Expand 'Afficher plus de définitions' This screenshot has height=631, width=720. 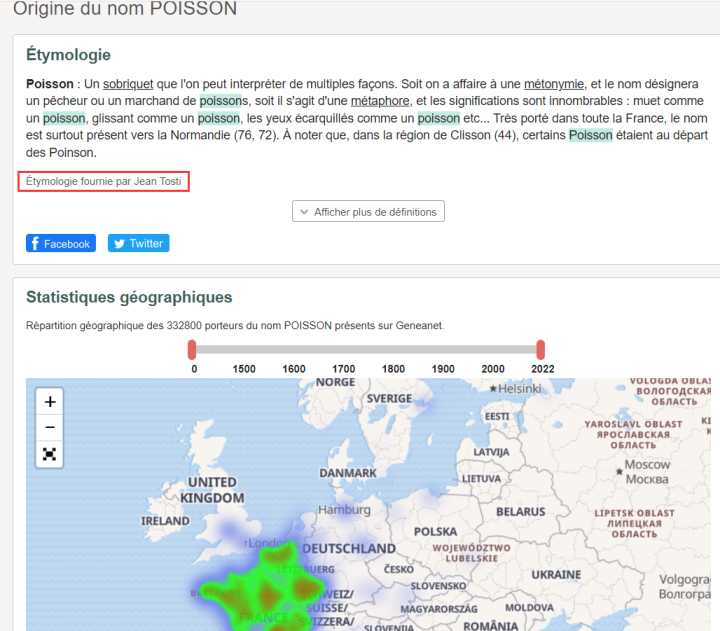[x=368, y=212]
